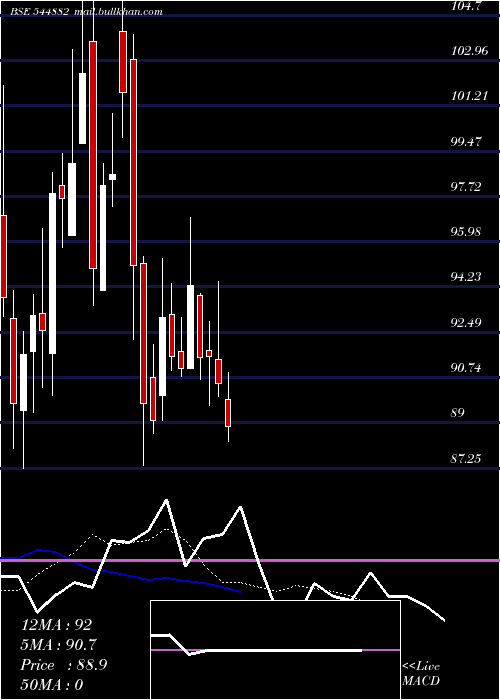This screenshot has height=700, width=500.
Task: Click the 50MA : 0 readout
Action: tap(52, 685)
